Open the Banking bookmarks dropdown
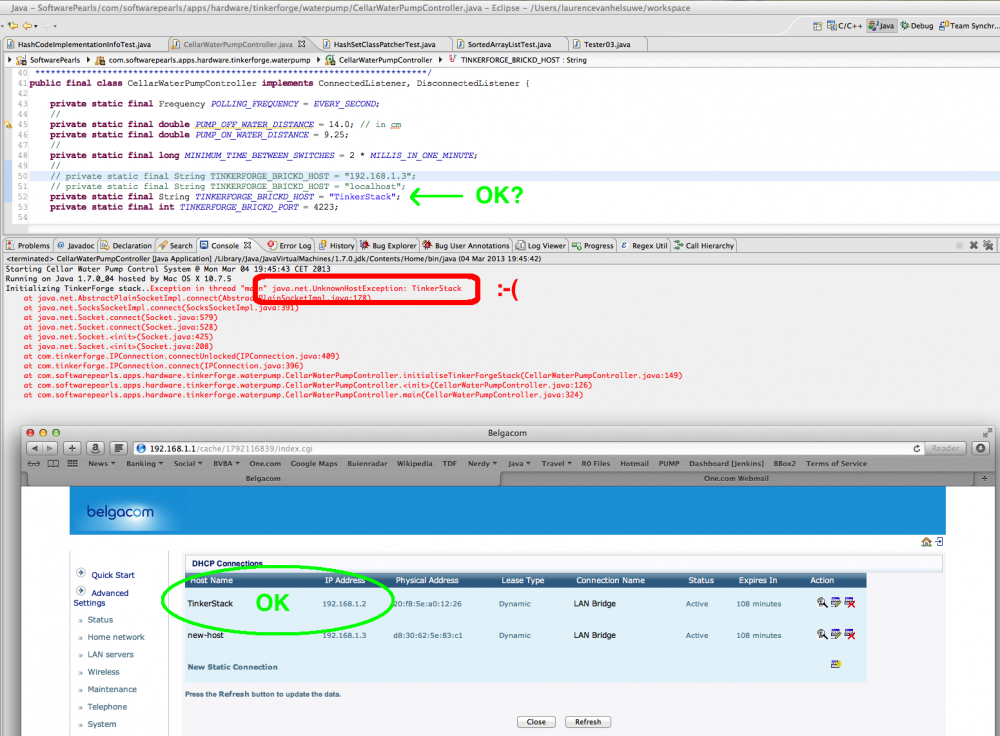This screenshot has width=1000, height=736. 144,464
